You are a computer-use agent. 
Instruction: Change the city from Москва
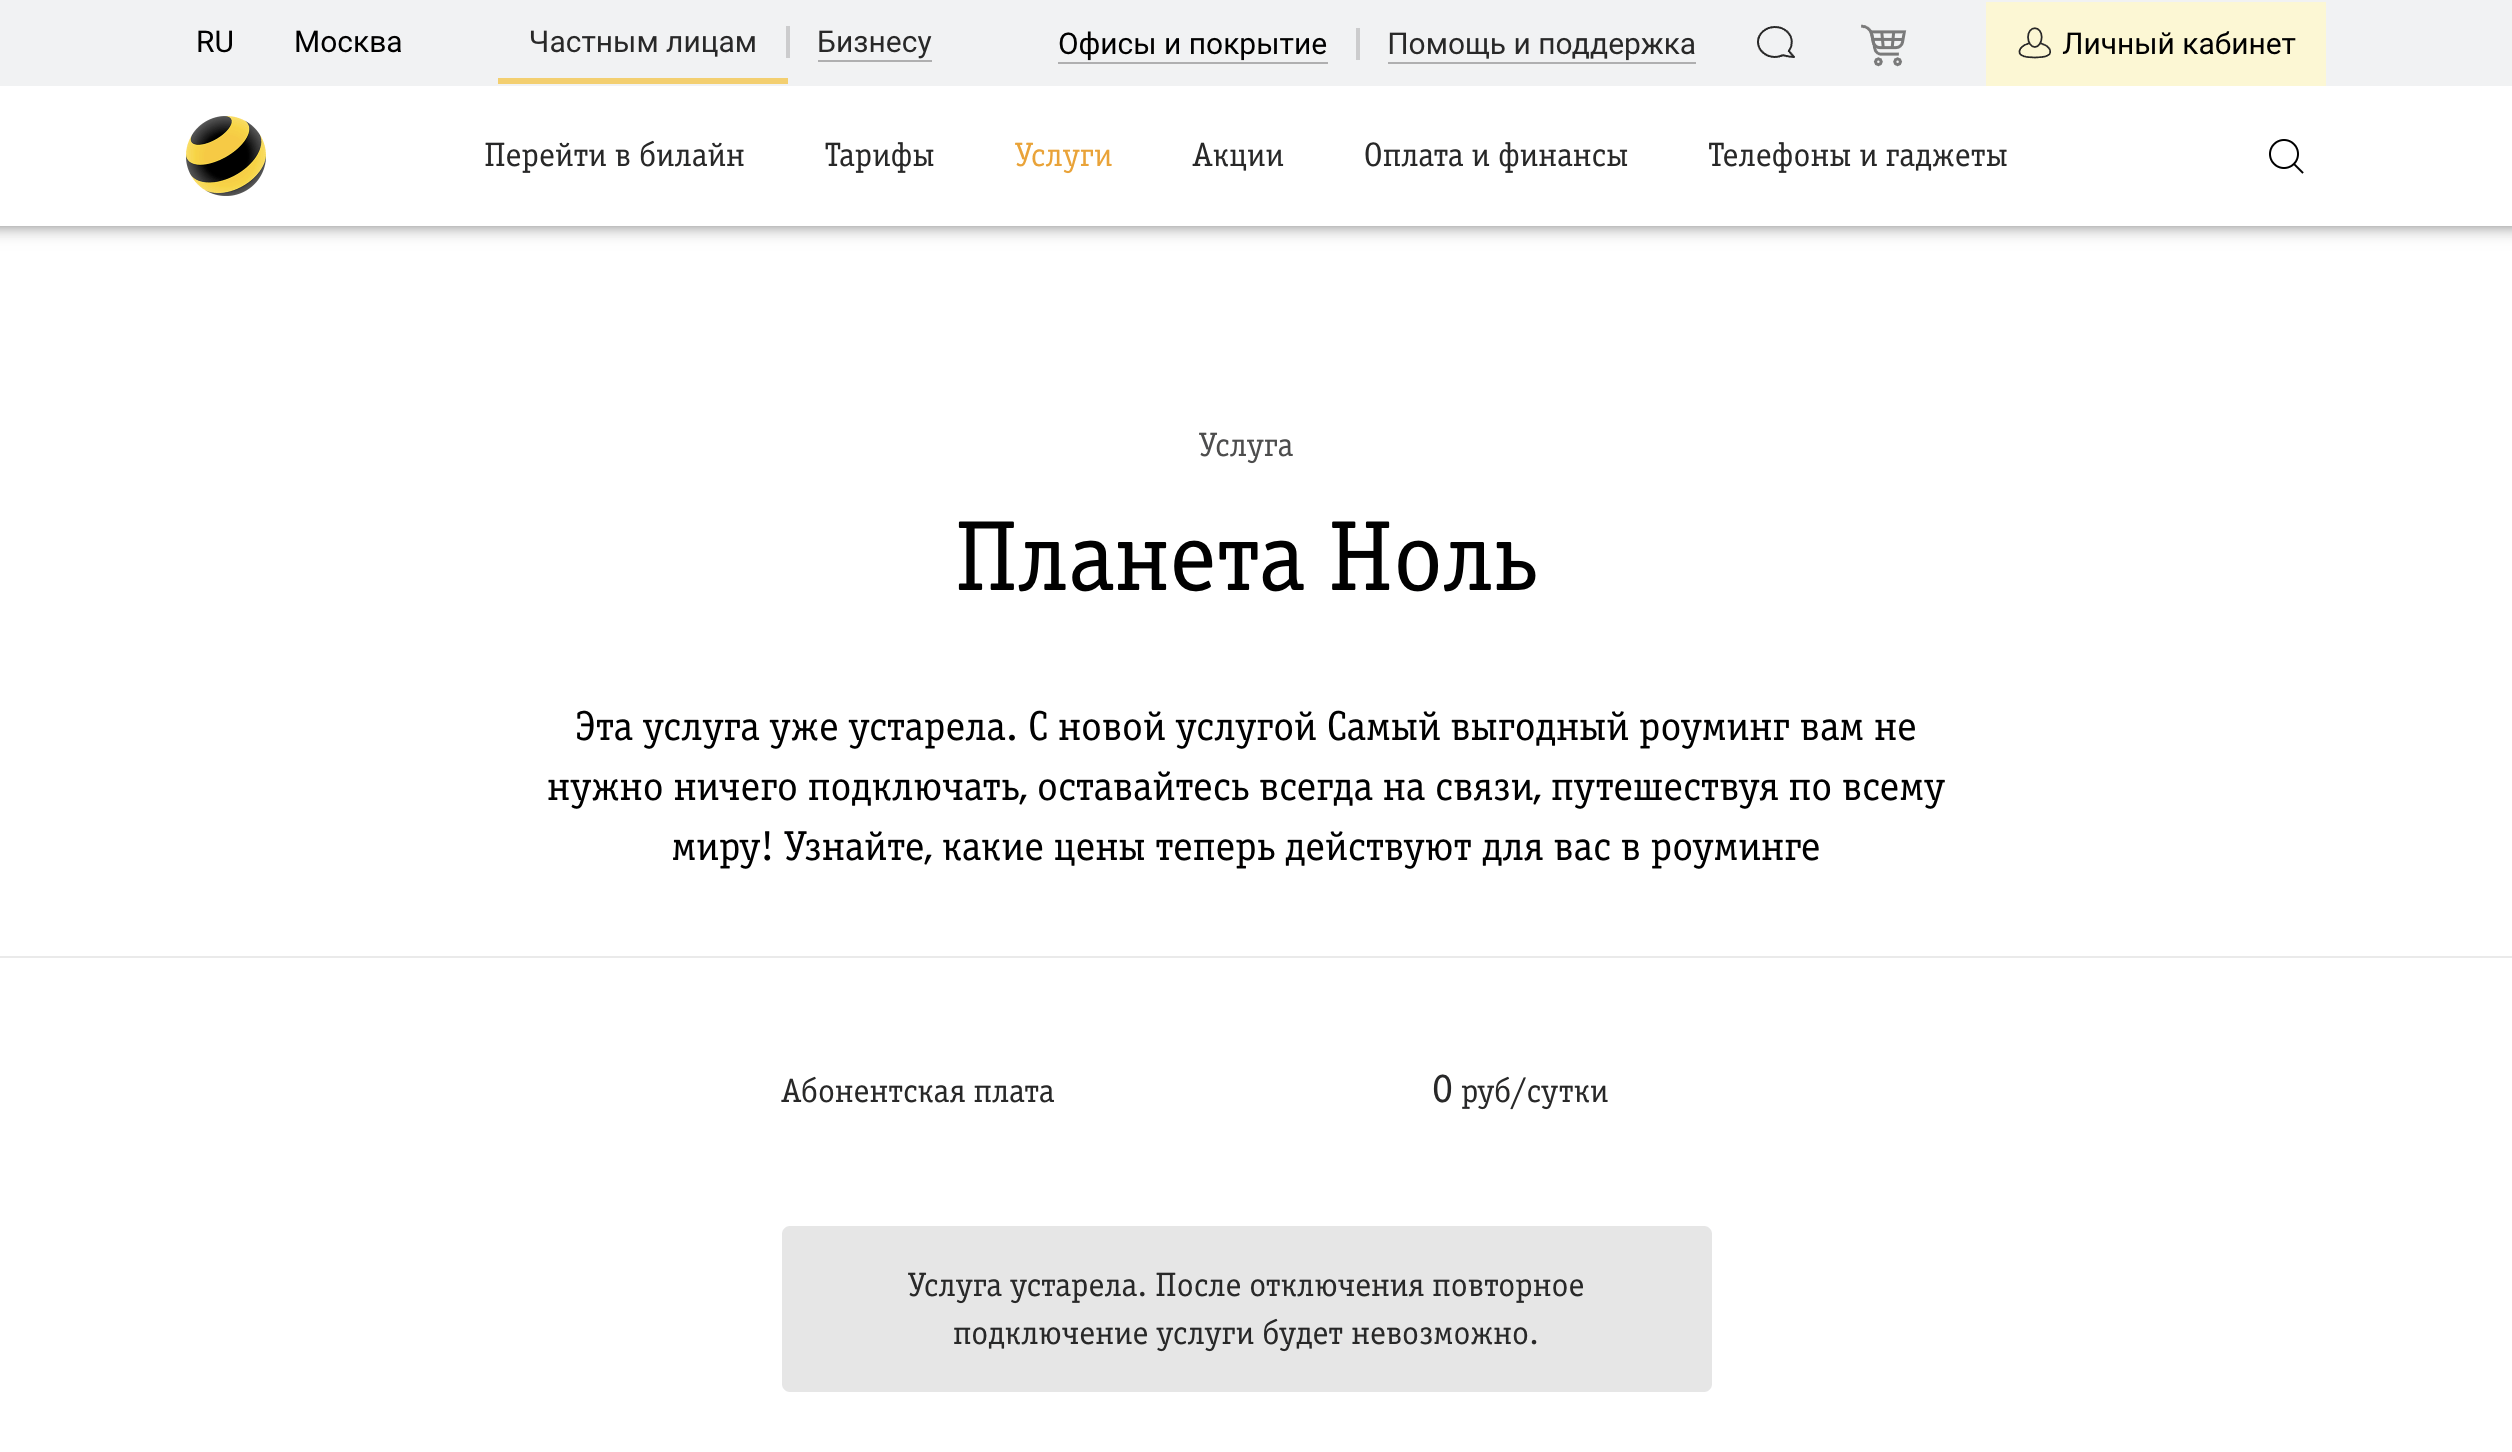pos(347,42)
